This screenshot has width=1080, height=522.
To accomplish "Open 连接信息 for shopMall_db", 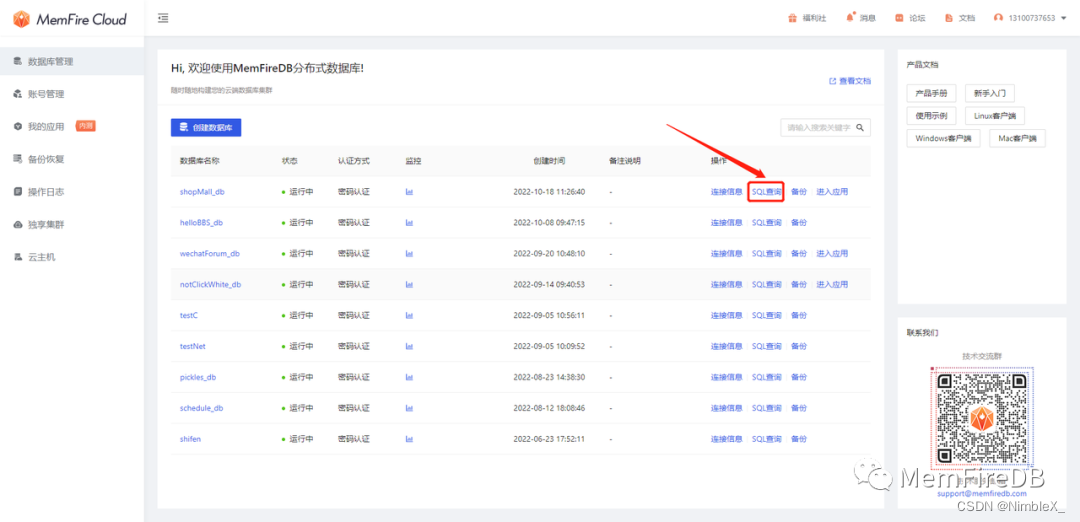I will pos(727,192).
